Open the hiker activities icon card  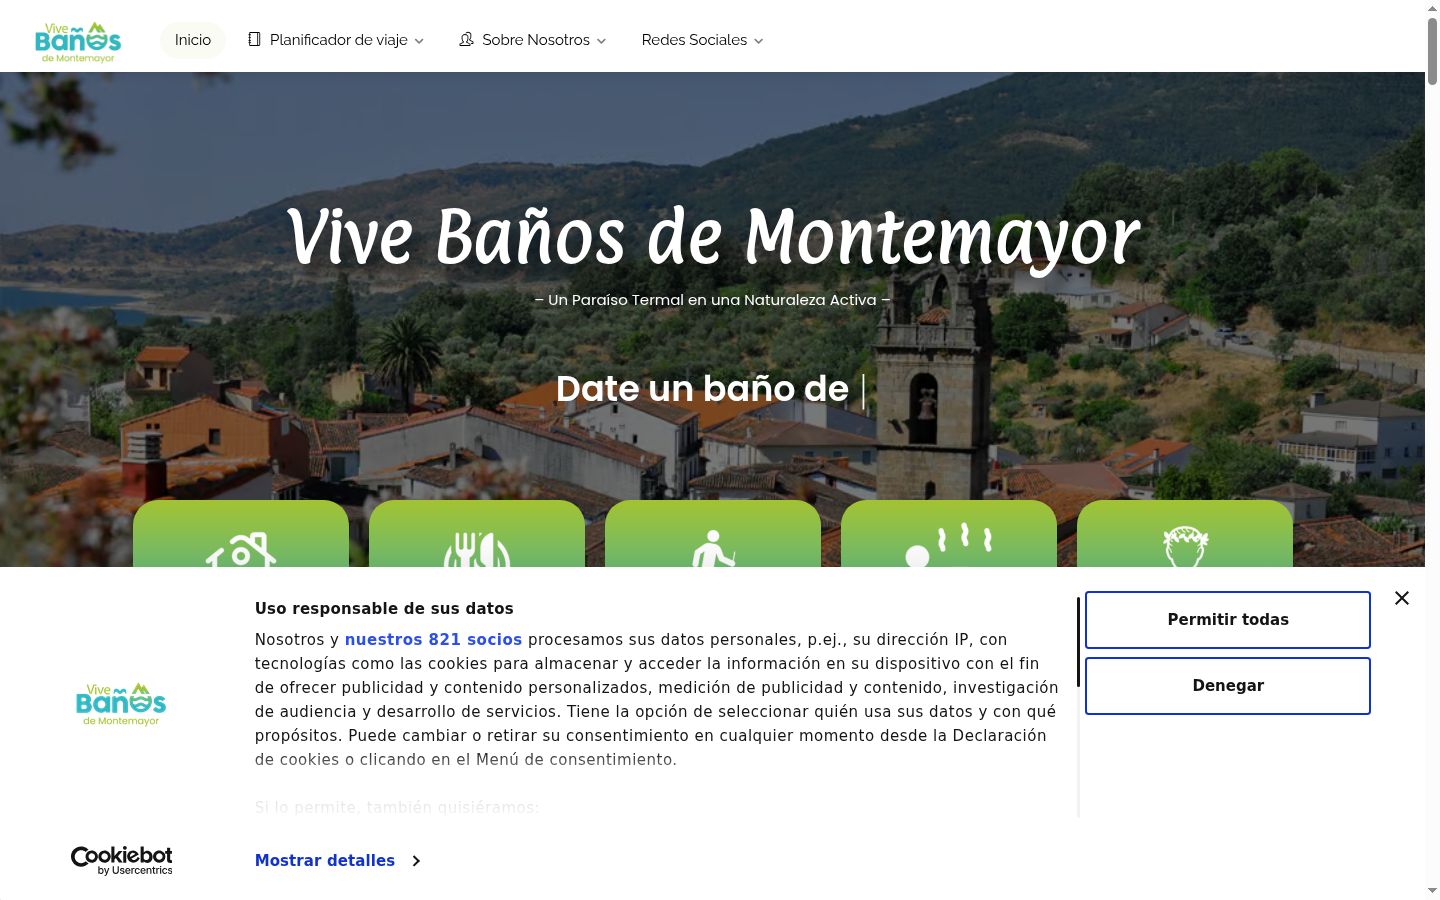[x=713, y=534]
